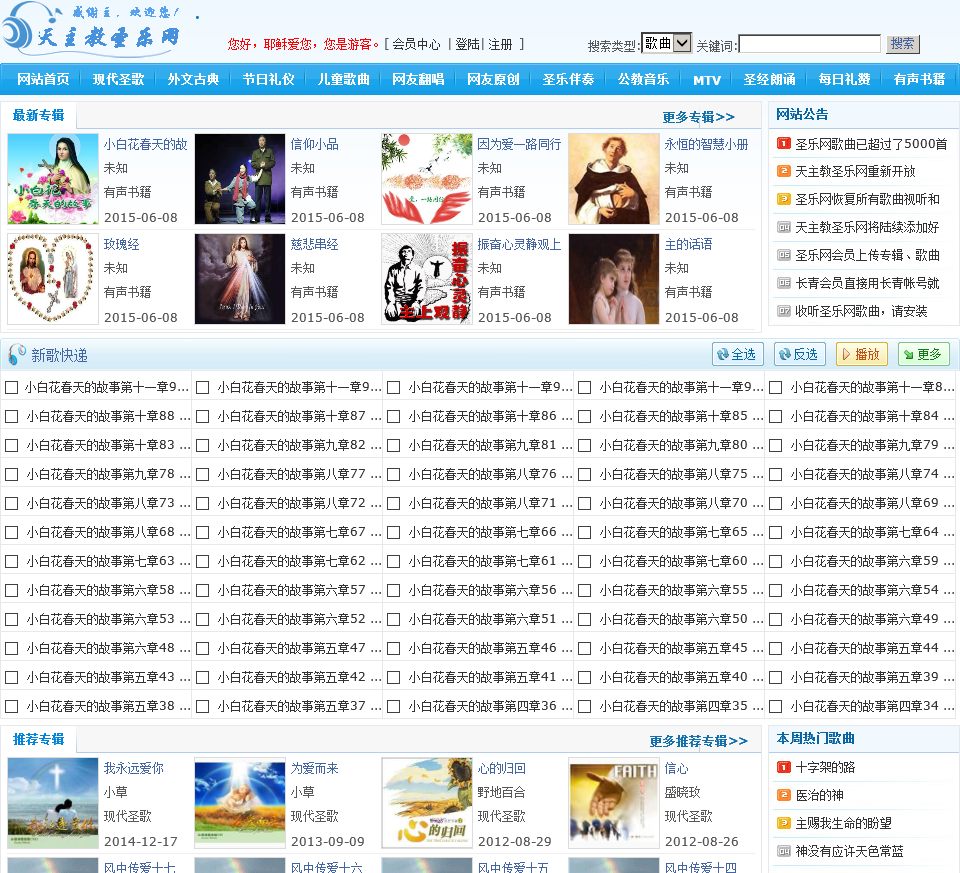Open album title 风中传爱十七
This screenshot has height=873, width=960.
pyautogui.click(x=140, y=867)
